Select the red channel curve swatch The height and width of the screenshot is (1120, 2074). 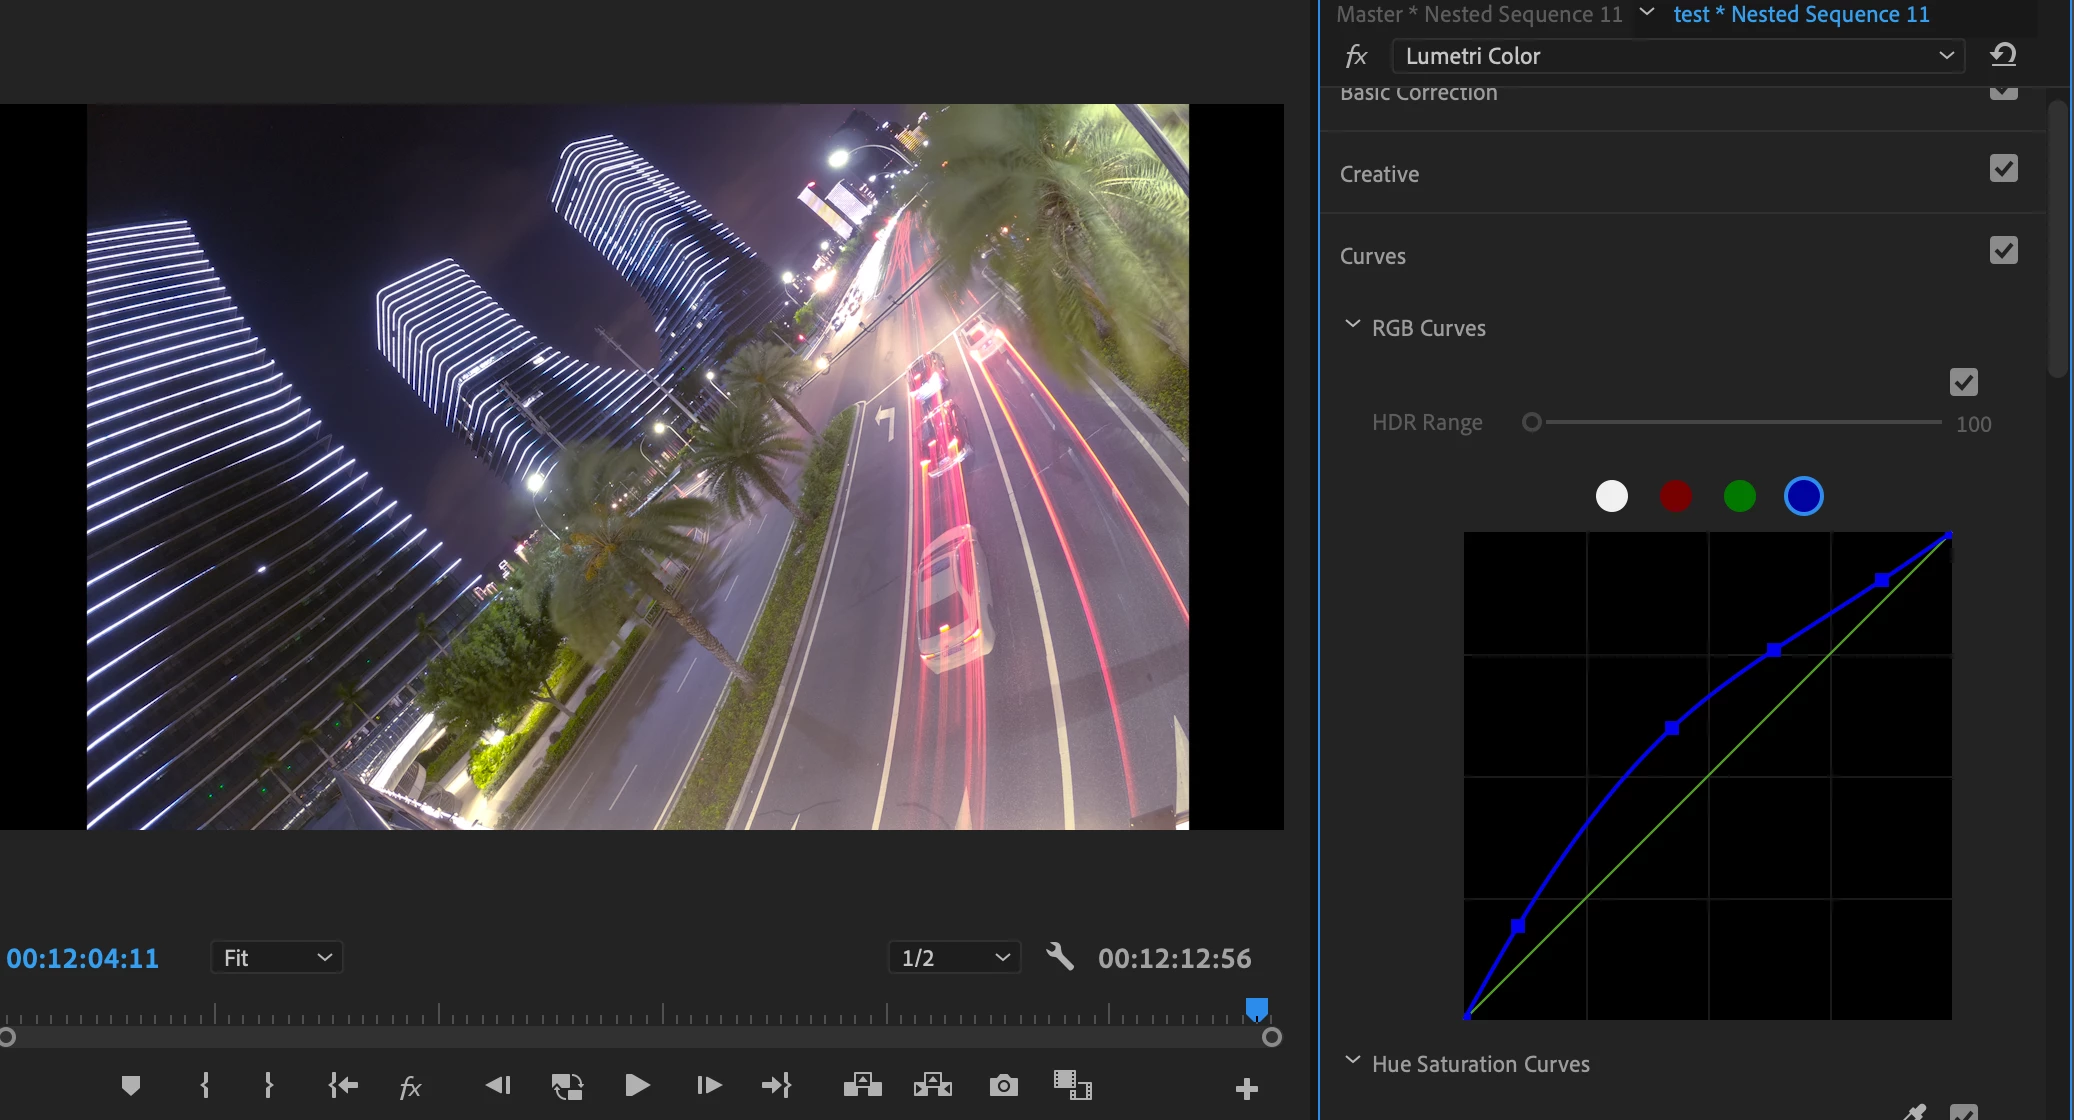click(1676, 496)
